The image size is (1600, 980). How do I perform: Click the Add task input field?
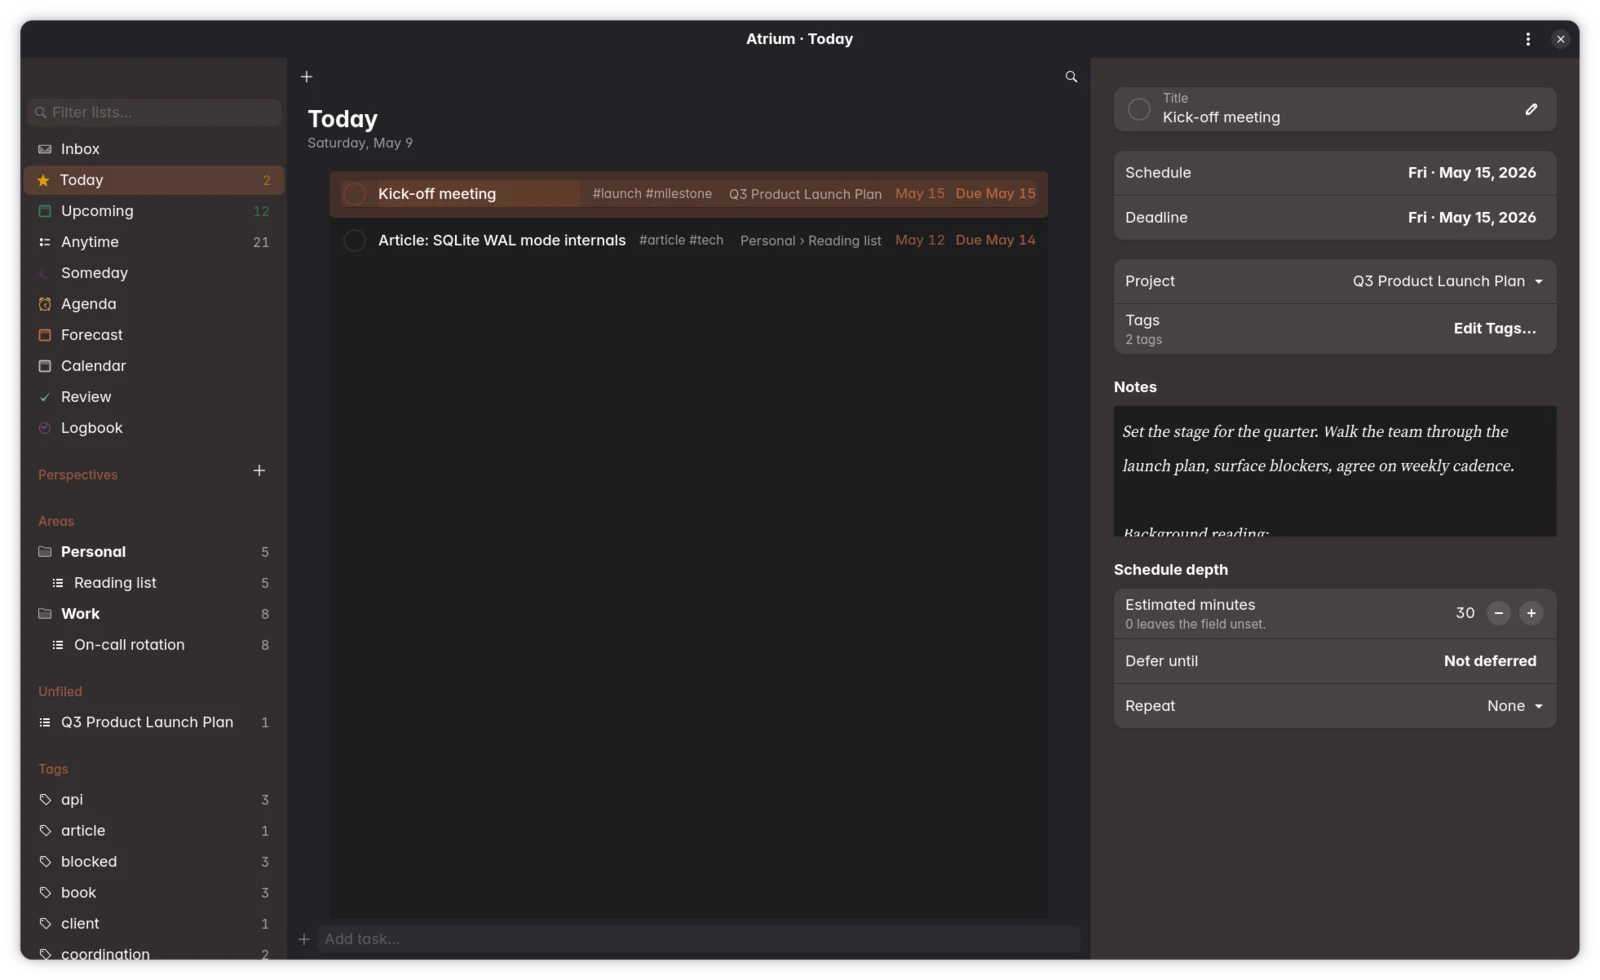click(x=698, y=939)
